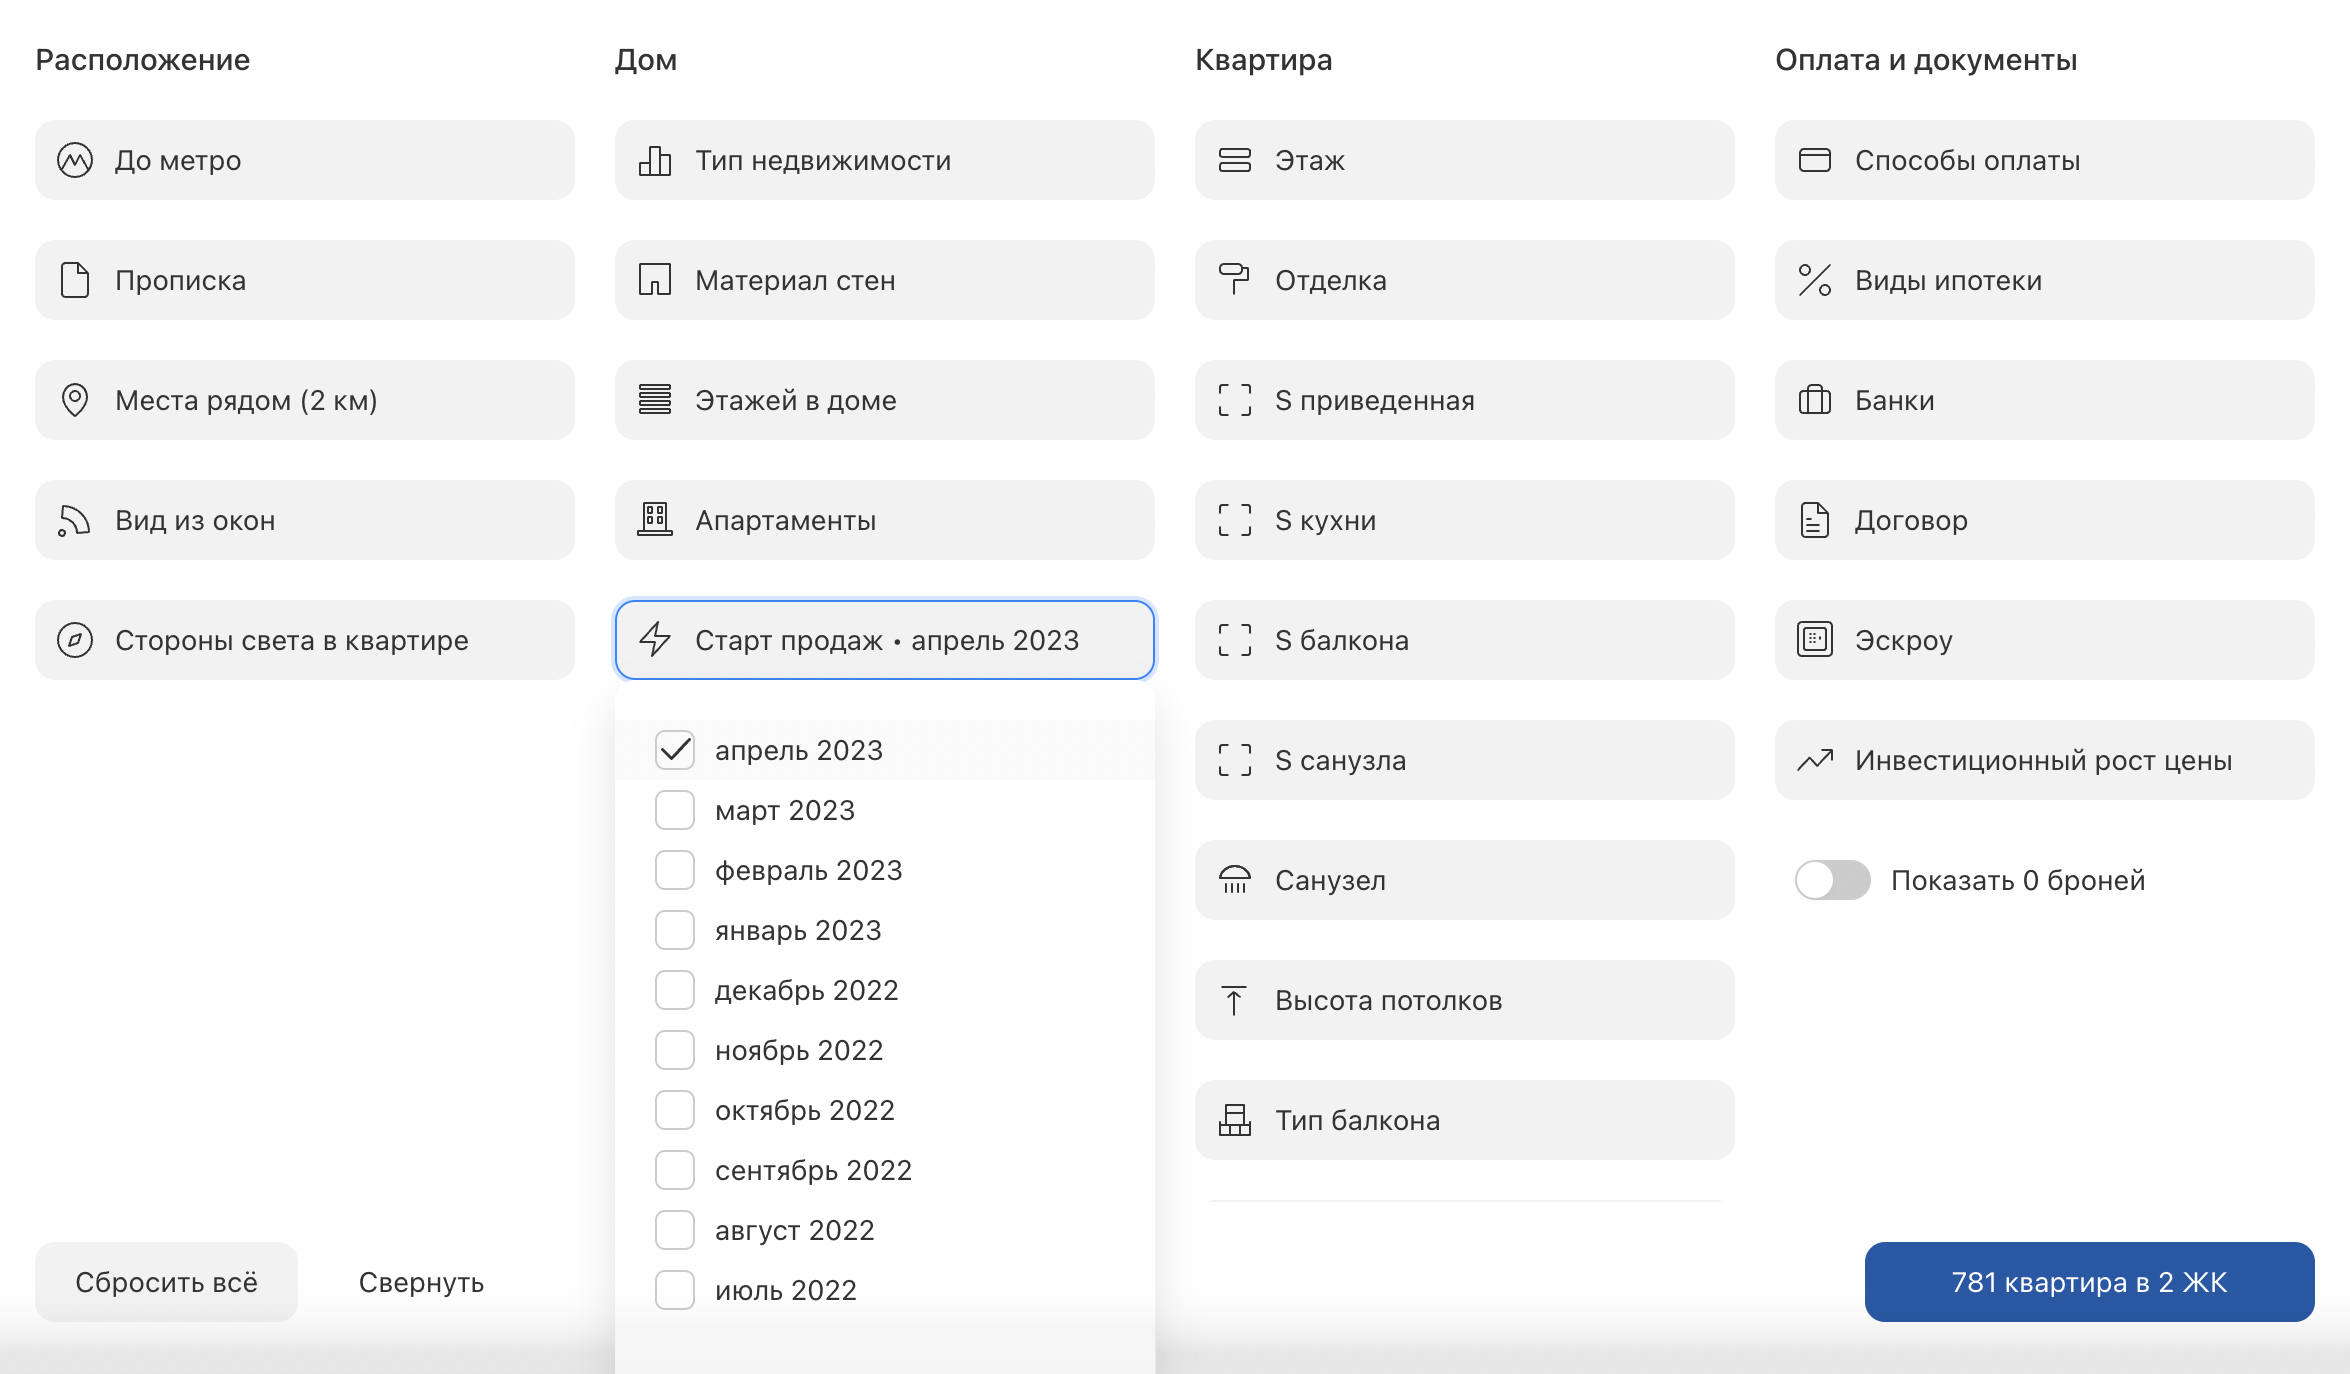The width and height of the screenshot is (2350, 1374).
Task: Click the buildings icon of Тип недвижимости
Action: click(655, 160)
